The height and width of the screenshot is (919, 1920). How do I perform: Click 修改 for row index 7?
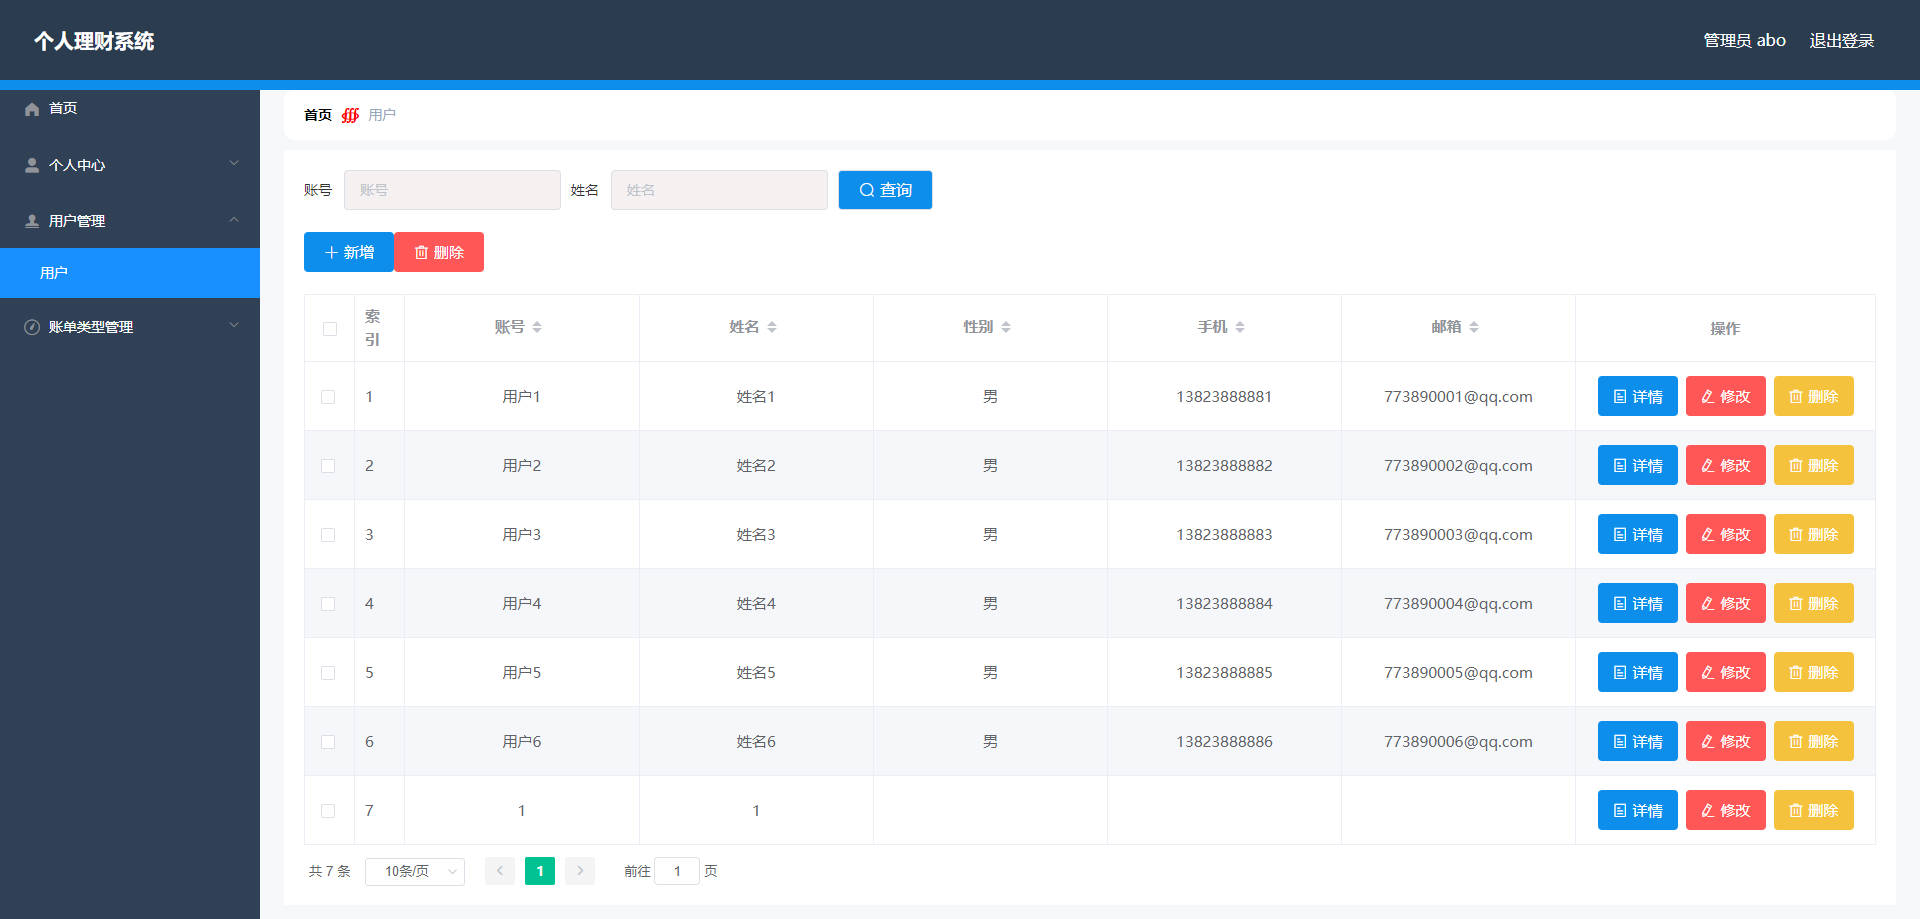pos(1726,810)
